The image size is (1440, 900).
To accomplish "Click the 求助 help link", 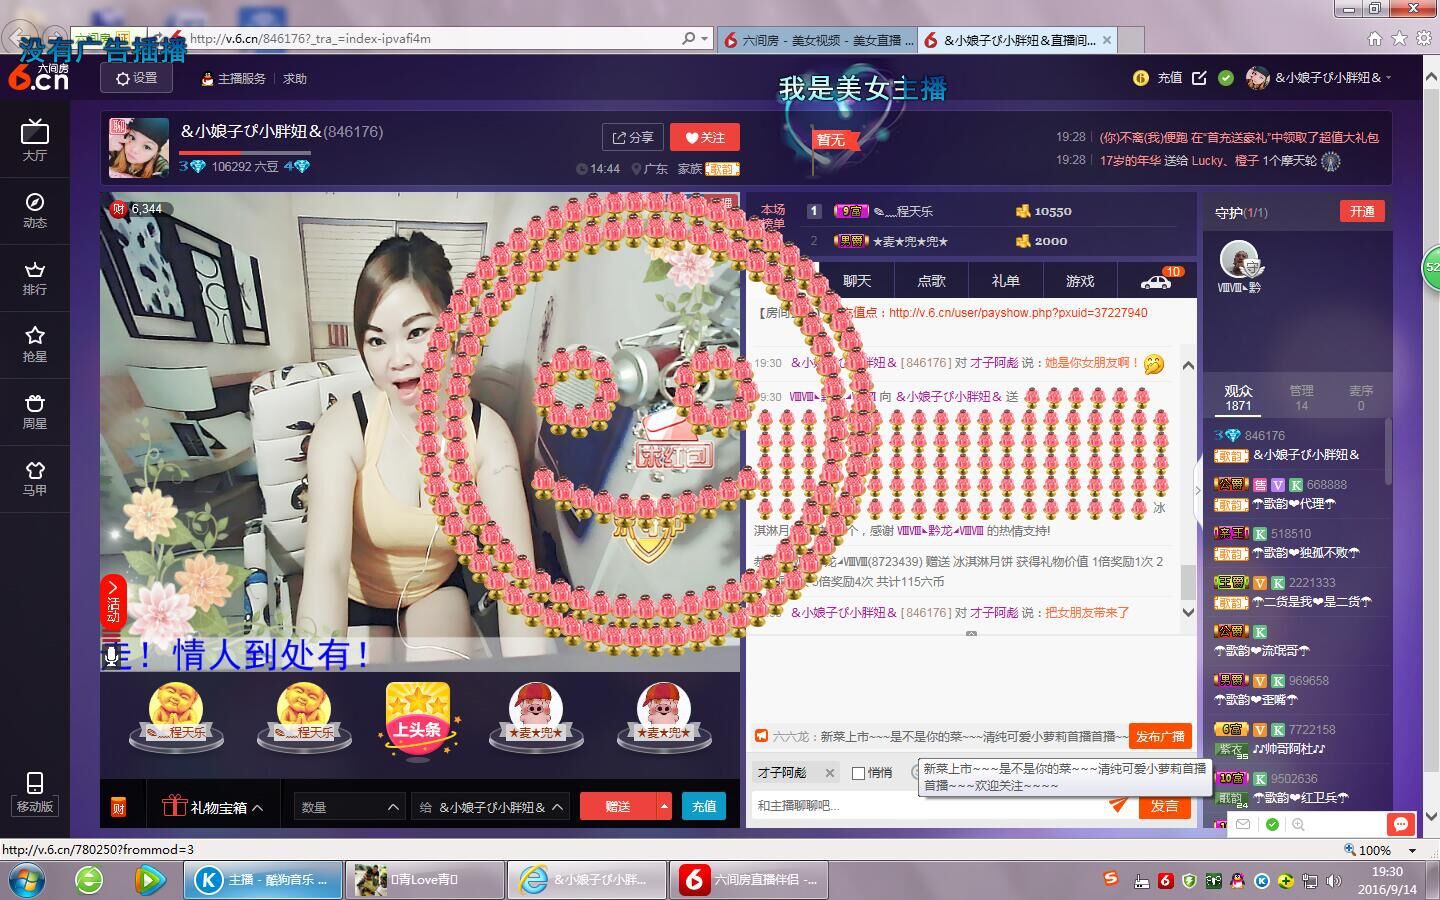I will (295, 79).
